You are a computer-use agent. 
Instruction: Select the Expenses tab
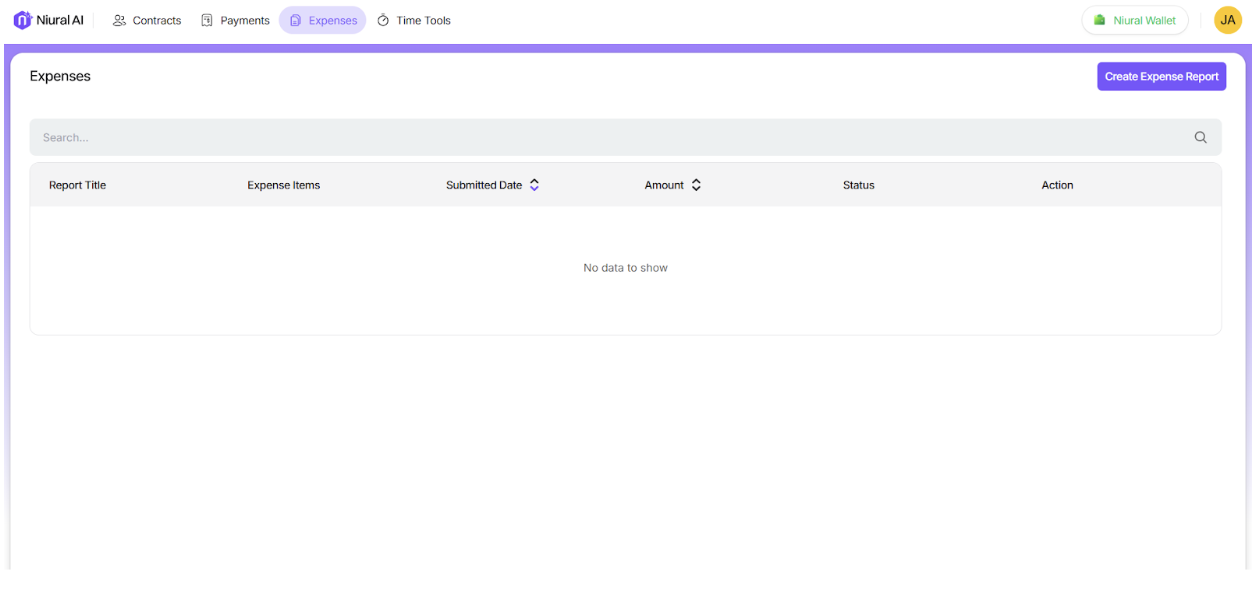pyautogui.click(x=323, y=20)
